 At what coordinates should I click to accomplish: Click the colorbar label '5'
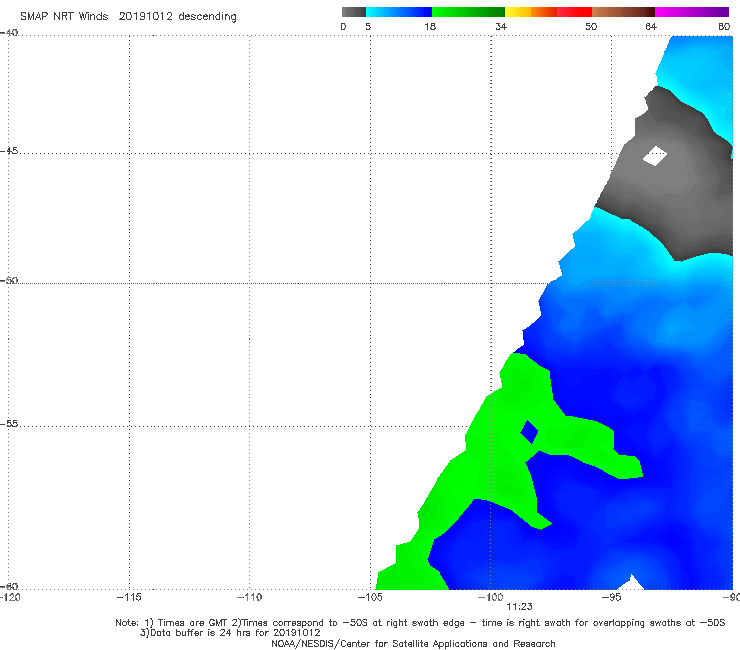[368, 26]
